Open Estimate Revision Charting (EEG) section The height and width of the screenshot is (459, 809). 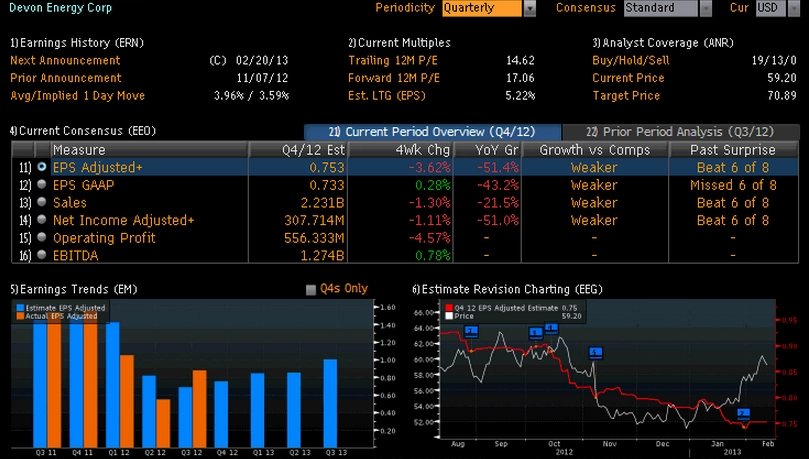(507, 289)
